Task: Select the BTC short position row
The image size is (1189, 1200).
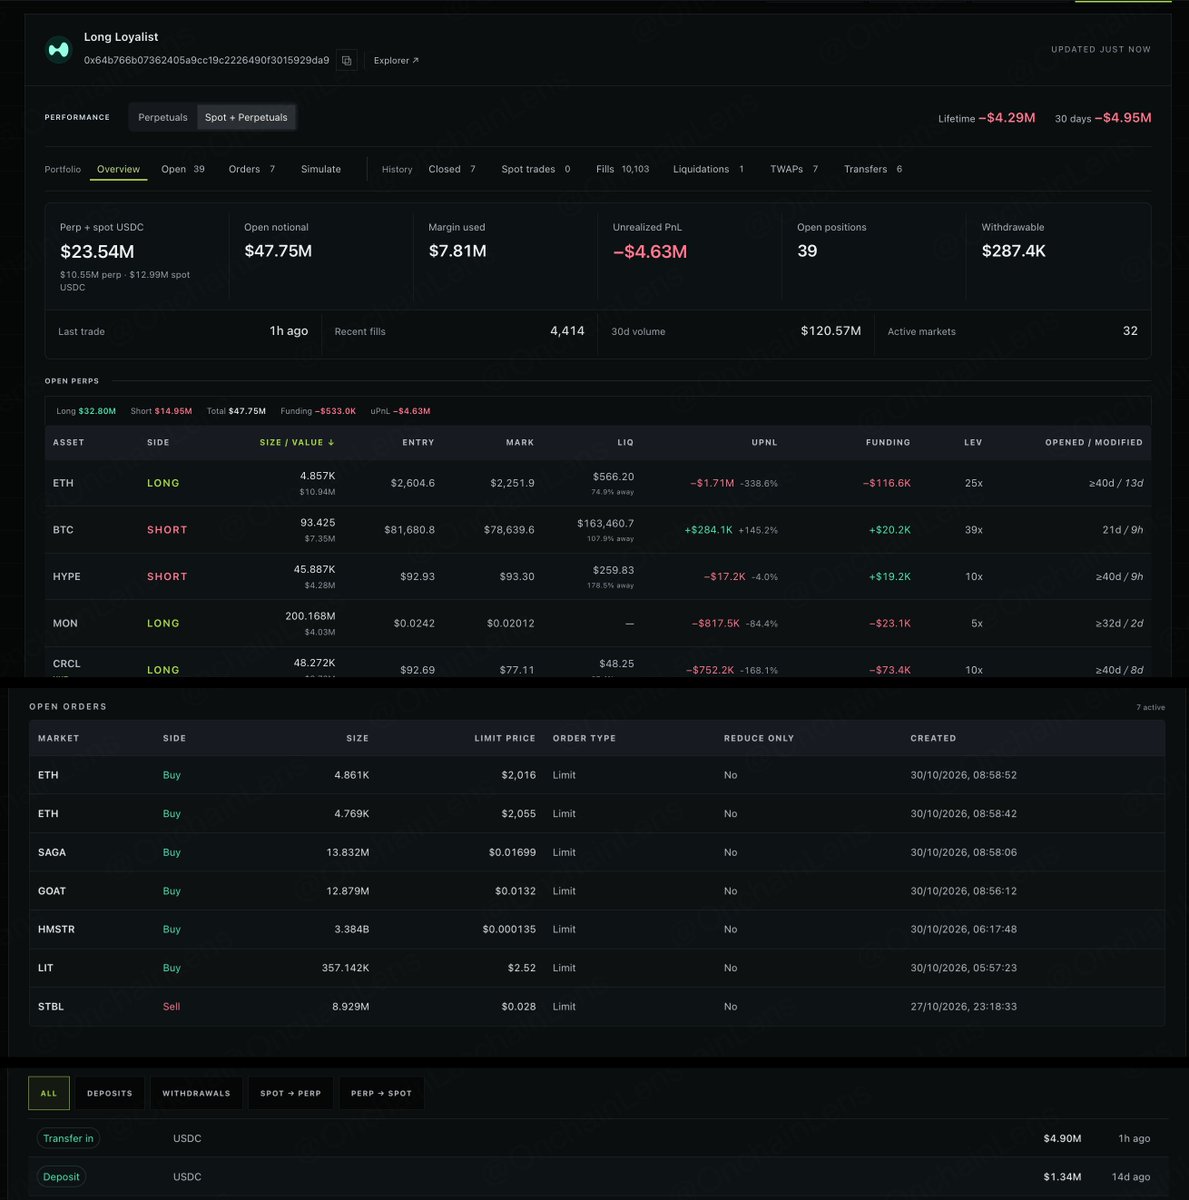Action: [x=597, y=530]
